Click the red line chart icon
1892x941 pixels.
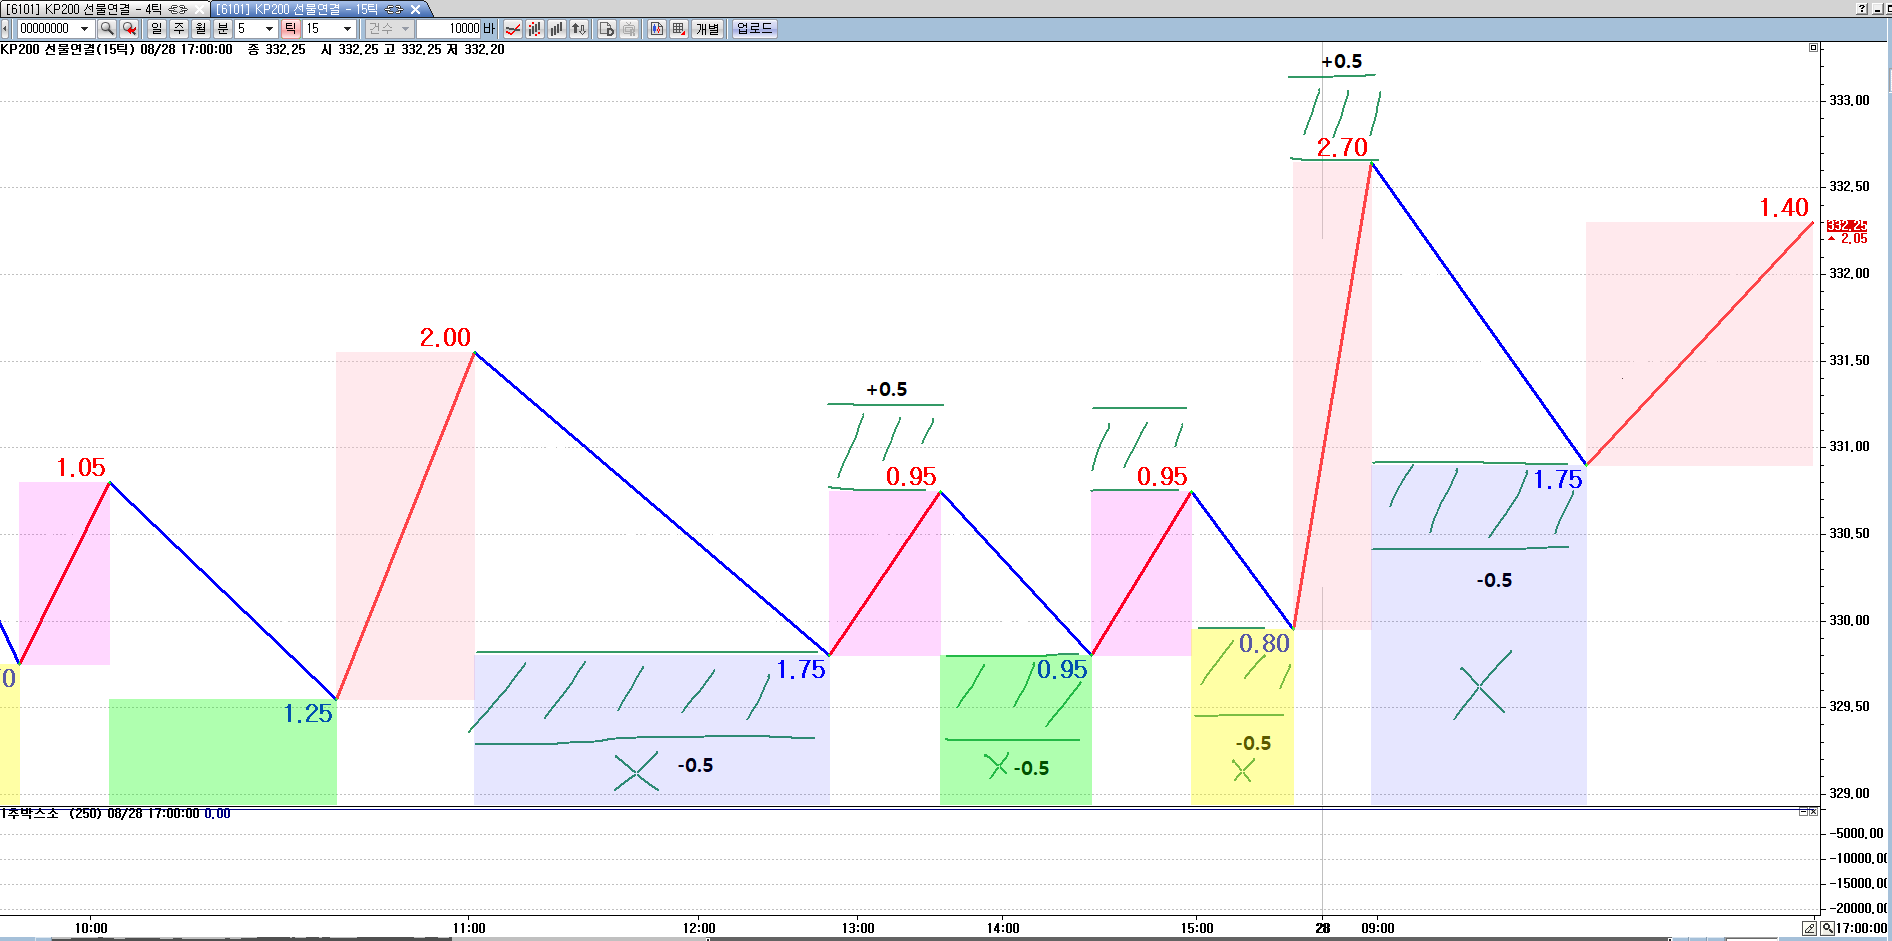[512, 29]
